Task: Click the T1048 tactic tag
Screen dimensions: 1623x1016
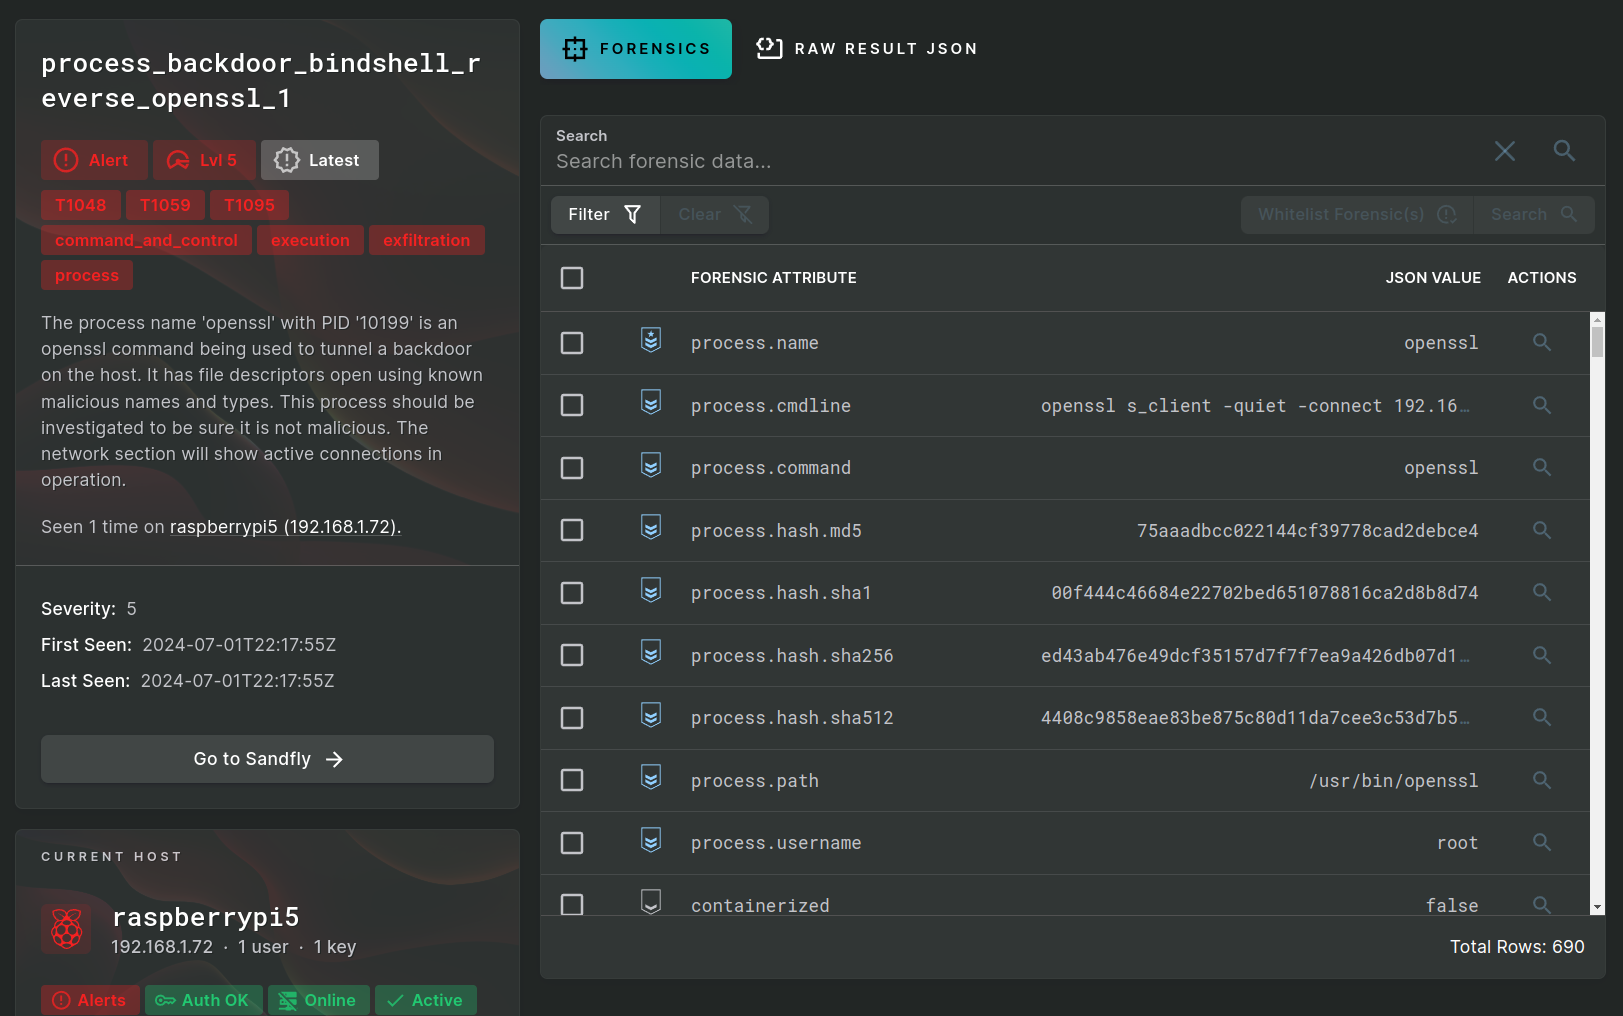Action: point(81,205)
